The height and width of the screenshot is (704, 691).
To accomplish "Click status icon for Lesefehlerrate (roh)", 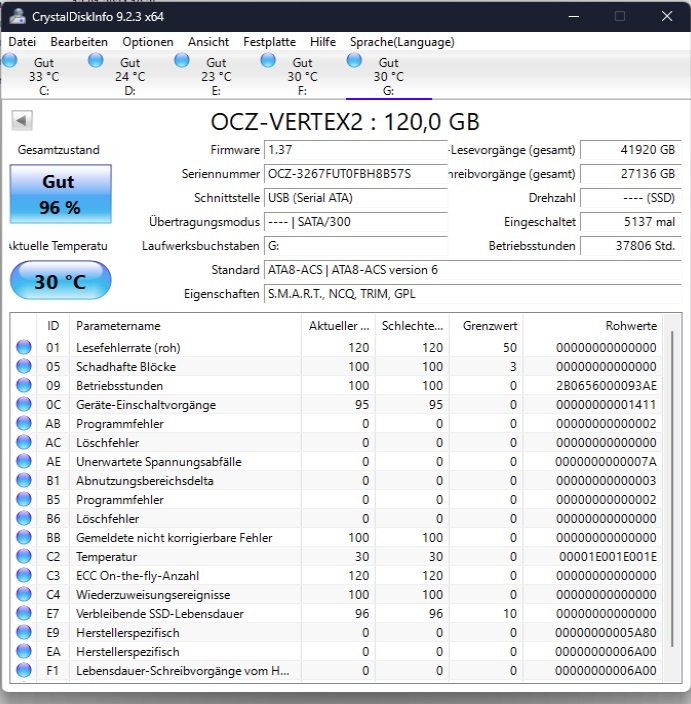I will coord(24,347).
